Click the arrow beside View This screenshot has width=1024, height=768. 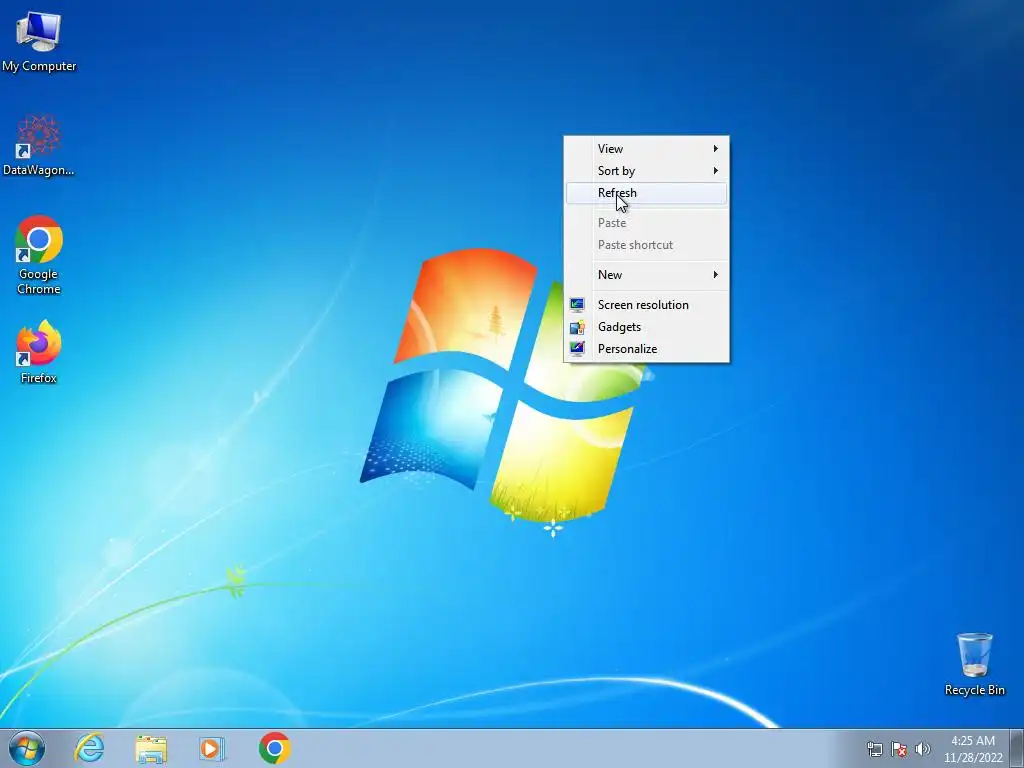point(716,149)
